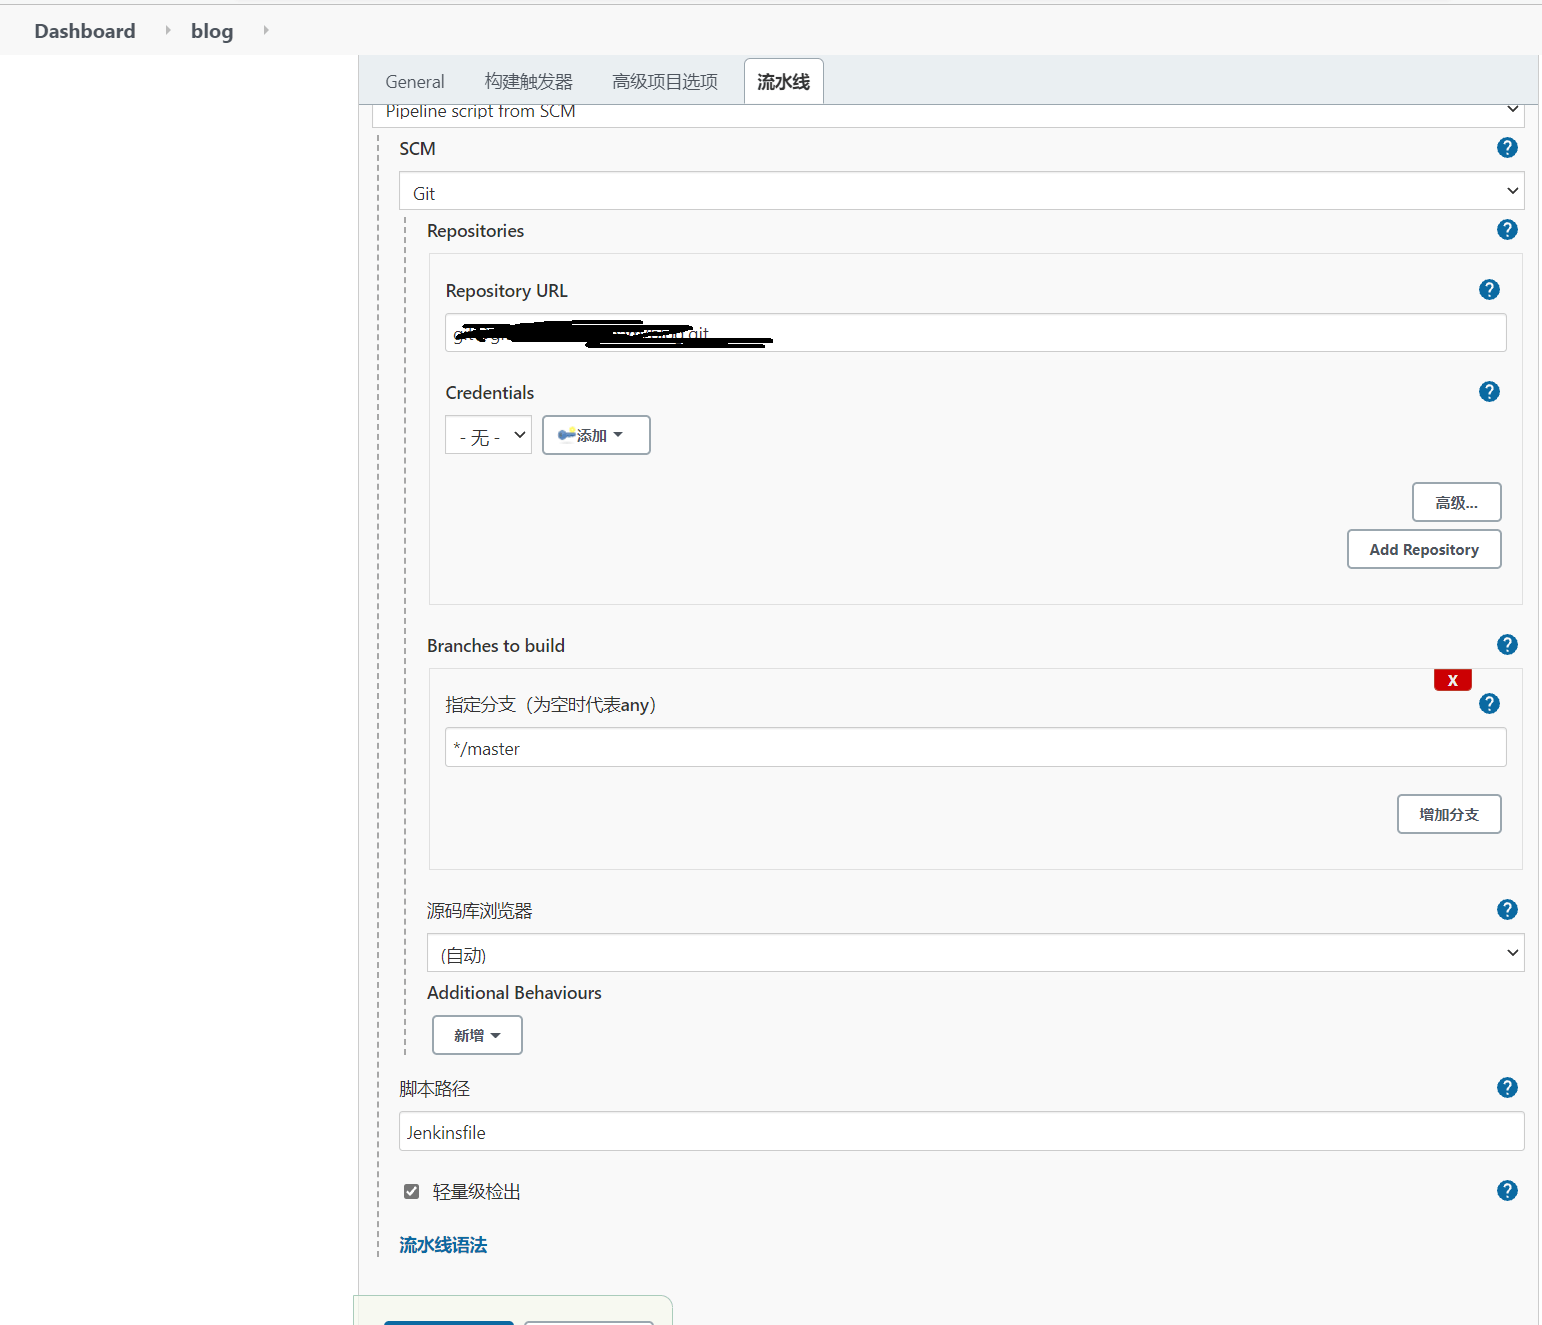This screenshot has height=1325, width=1542.
Task: Show help for Credentials field
Action: coord(1489,392)
